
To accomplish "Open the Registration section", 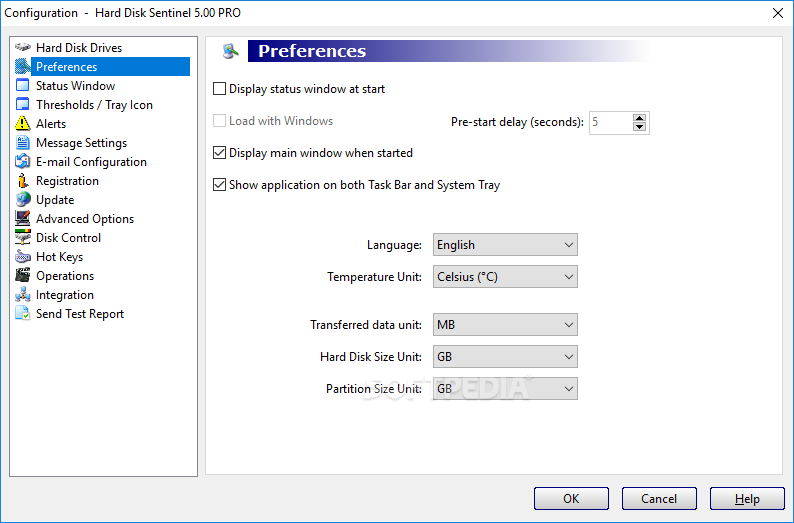I will [x=67, y=181].
